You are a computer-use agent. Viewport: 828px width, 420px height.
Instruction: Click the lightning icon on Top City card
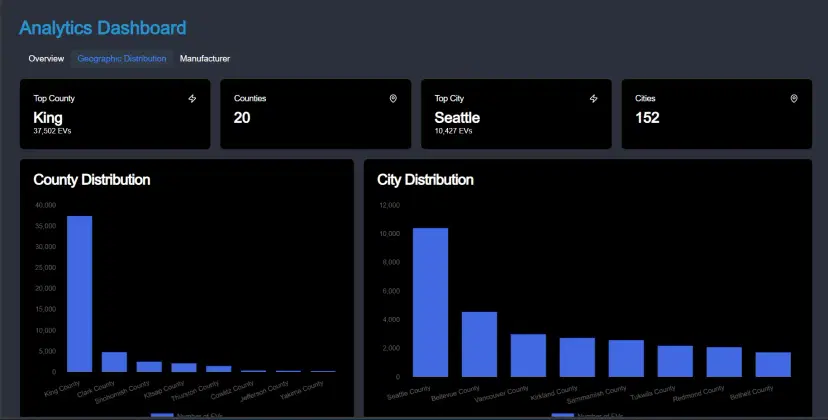click(x=593, y=99)
